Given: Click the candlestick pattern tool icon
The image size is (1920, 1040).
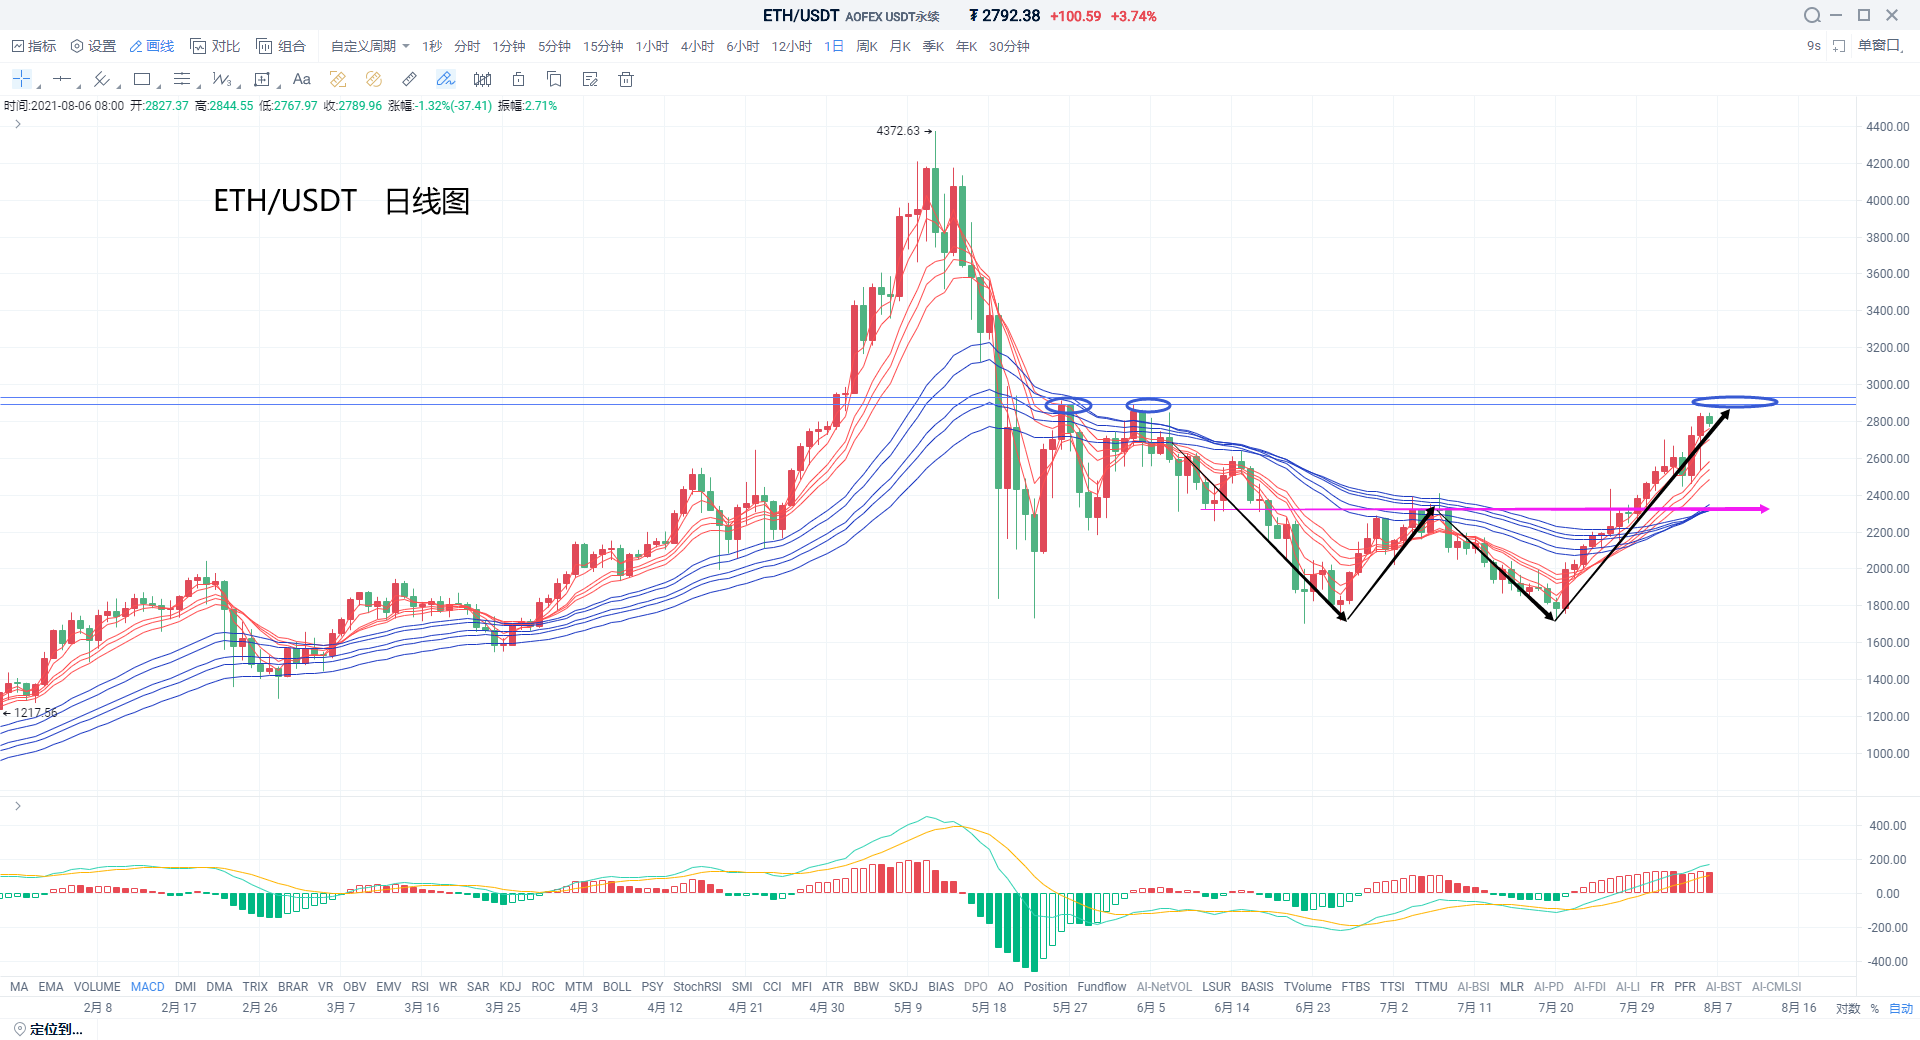Looking at the screenshot, I should tap(482, 79).
